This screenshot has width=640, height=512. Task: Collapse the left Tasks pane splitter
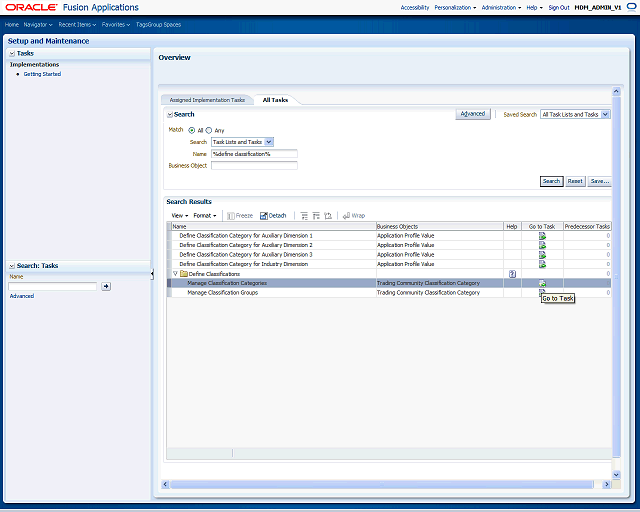pyautogui.click(x=152, y=274)
